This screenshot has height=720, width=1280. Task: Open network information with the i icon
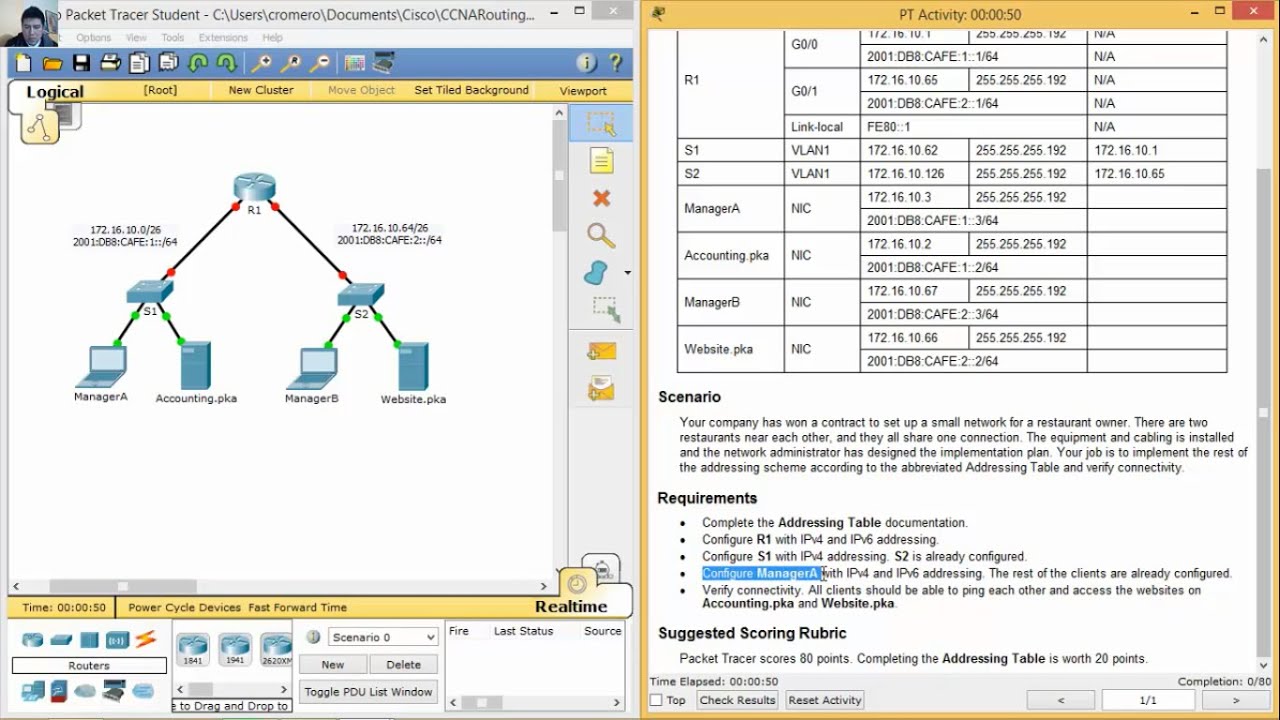(587, 63)
